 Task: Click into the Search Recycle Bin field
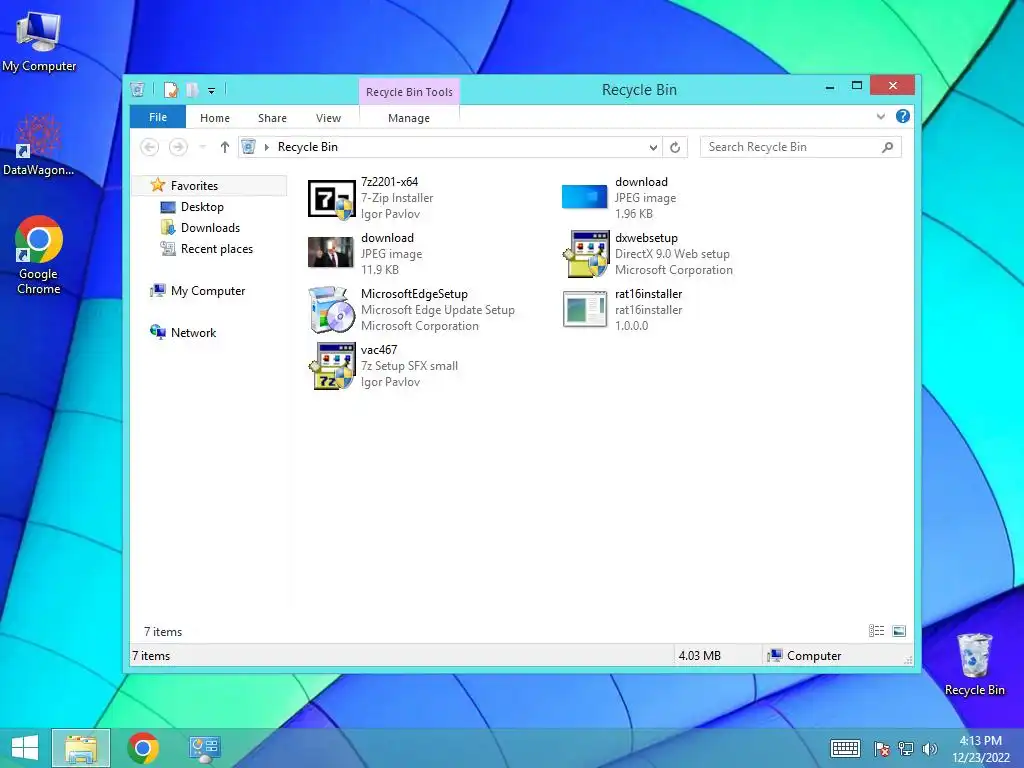(x=801, y=147)
